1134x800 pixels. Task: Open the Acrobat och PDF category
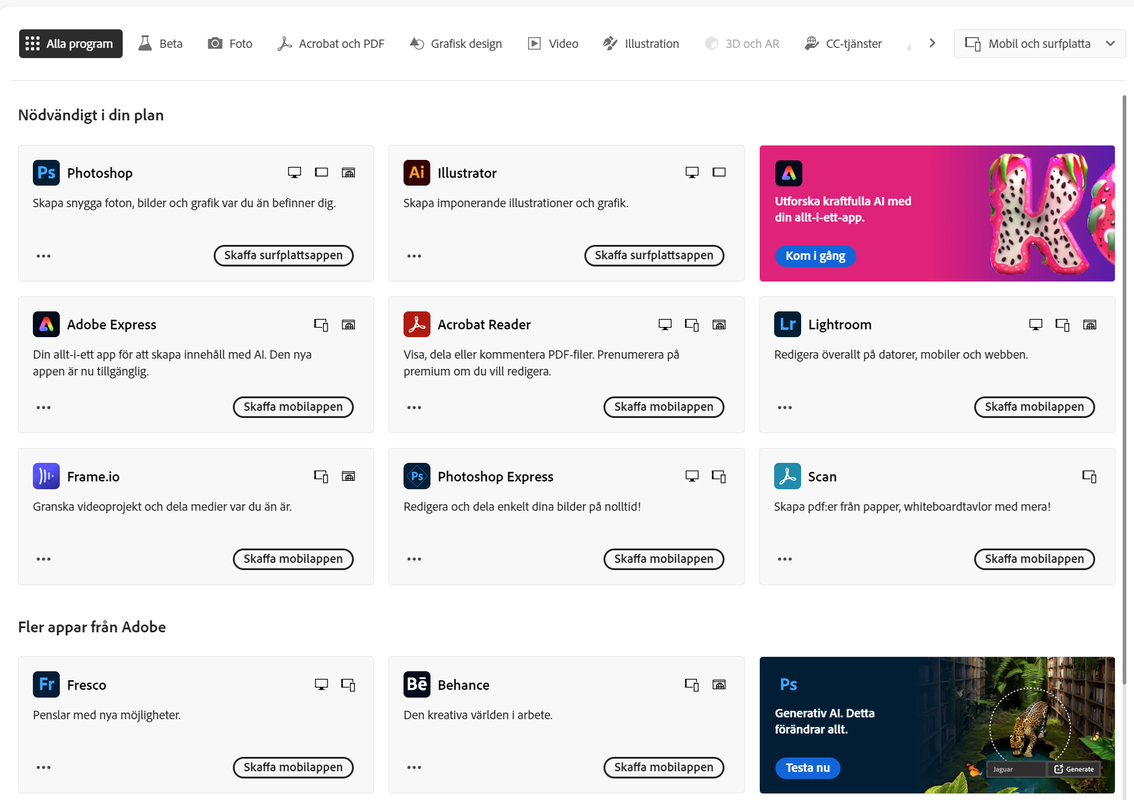pos(331,43)
